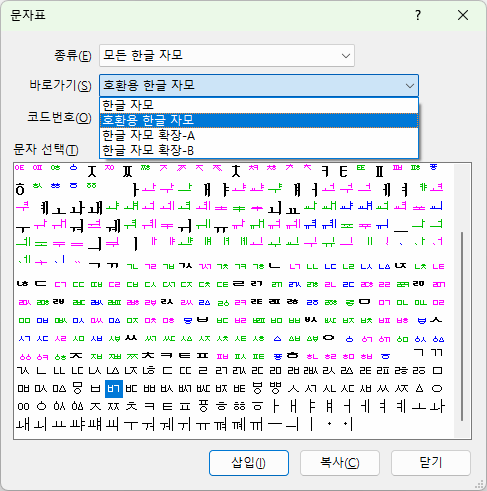Select the black ㆎ character
This screenshot has width=487, height=491.
[x=348, y=425]
